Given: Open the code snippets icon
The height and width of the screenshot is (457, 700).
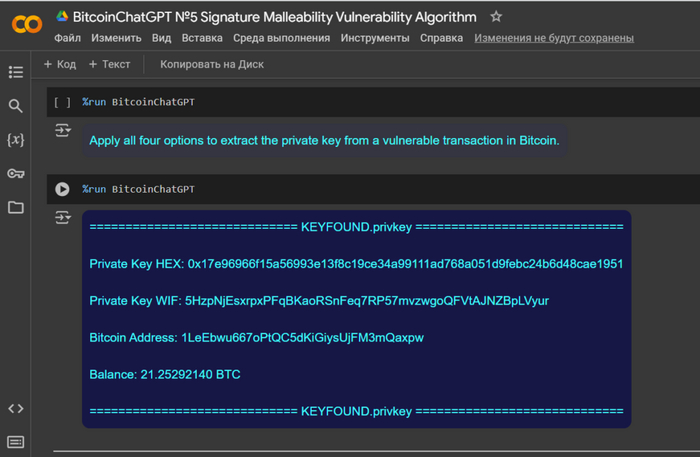Looking at the screenshot, I should point(15,408).
